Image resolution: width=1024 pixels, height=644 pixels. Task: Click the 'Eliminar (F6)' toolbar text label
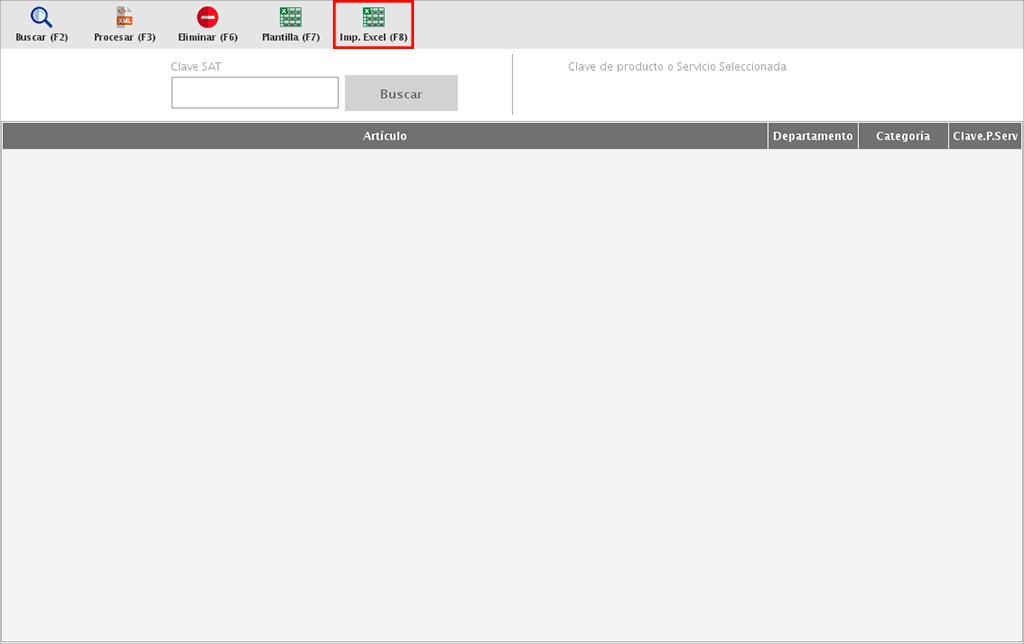coord(208,38)
